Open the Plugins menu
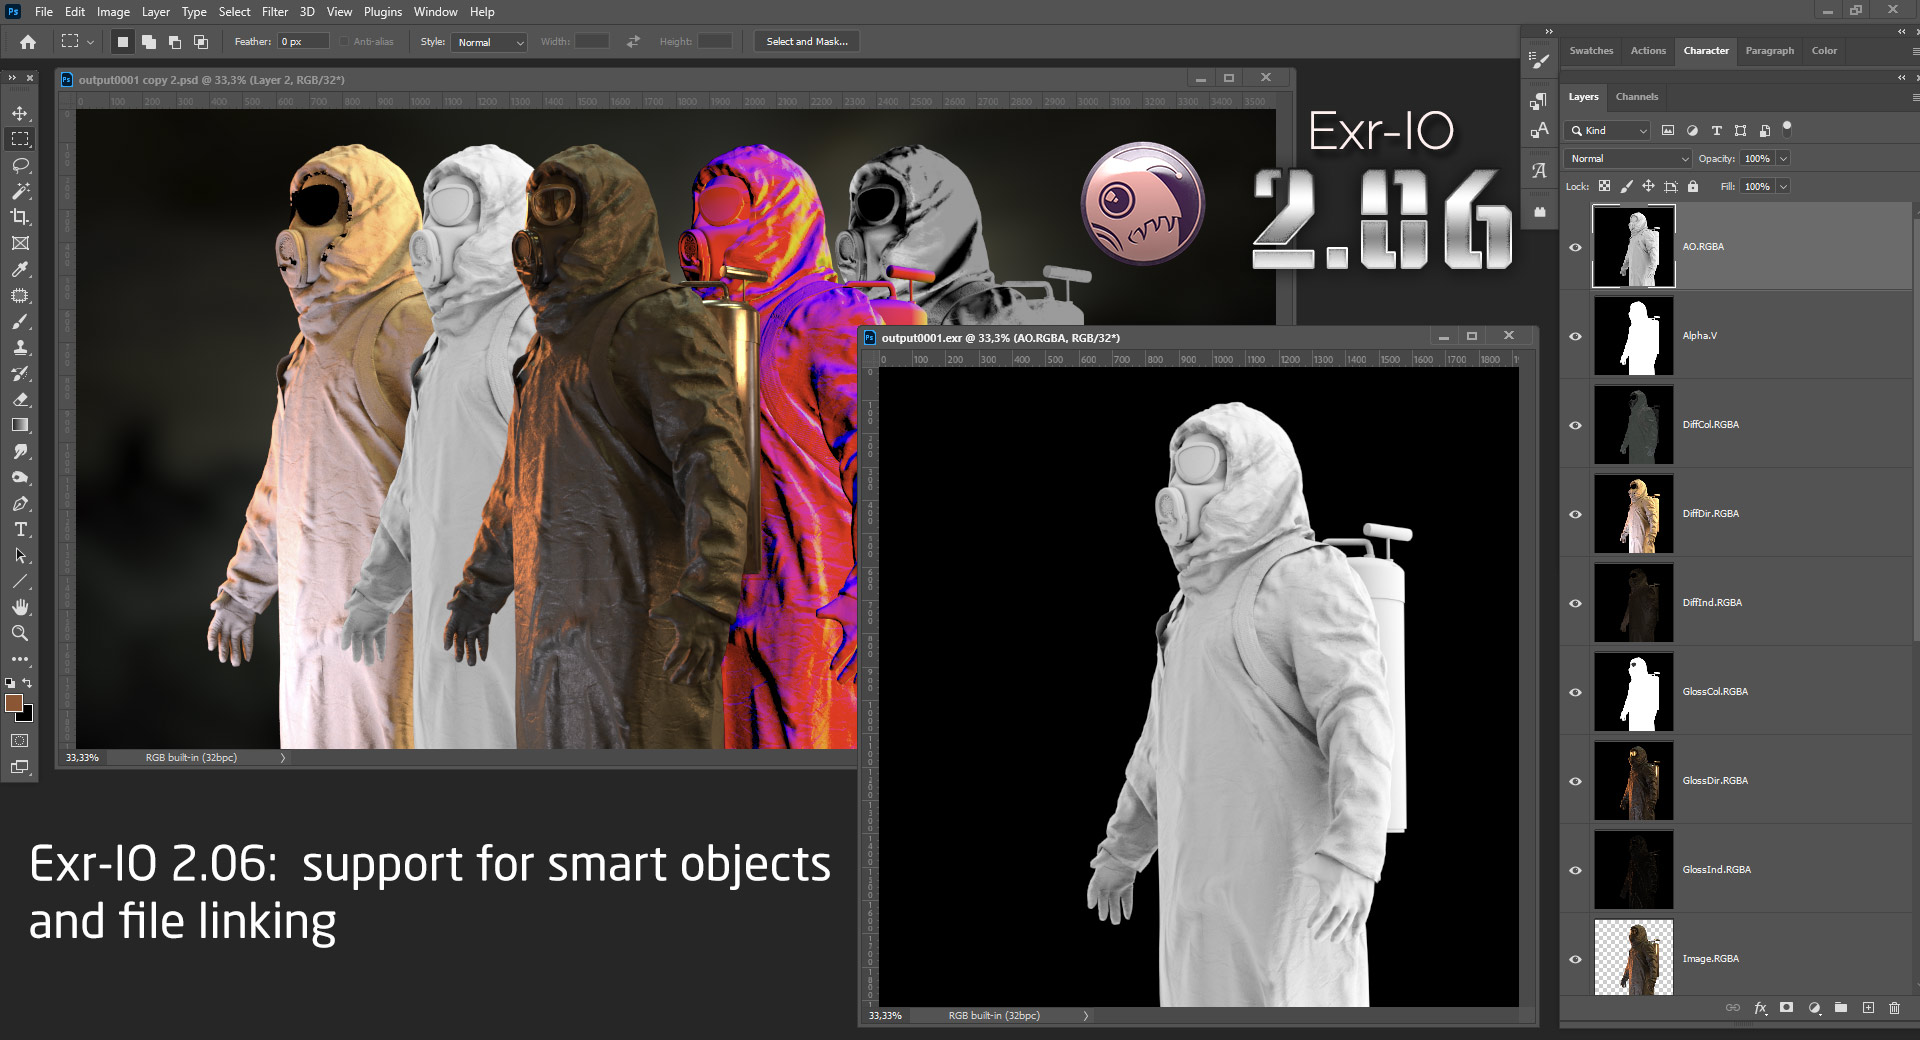 click(x=383, y=12)
